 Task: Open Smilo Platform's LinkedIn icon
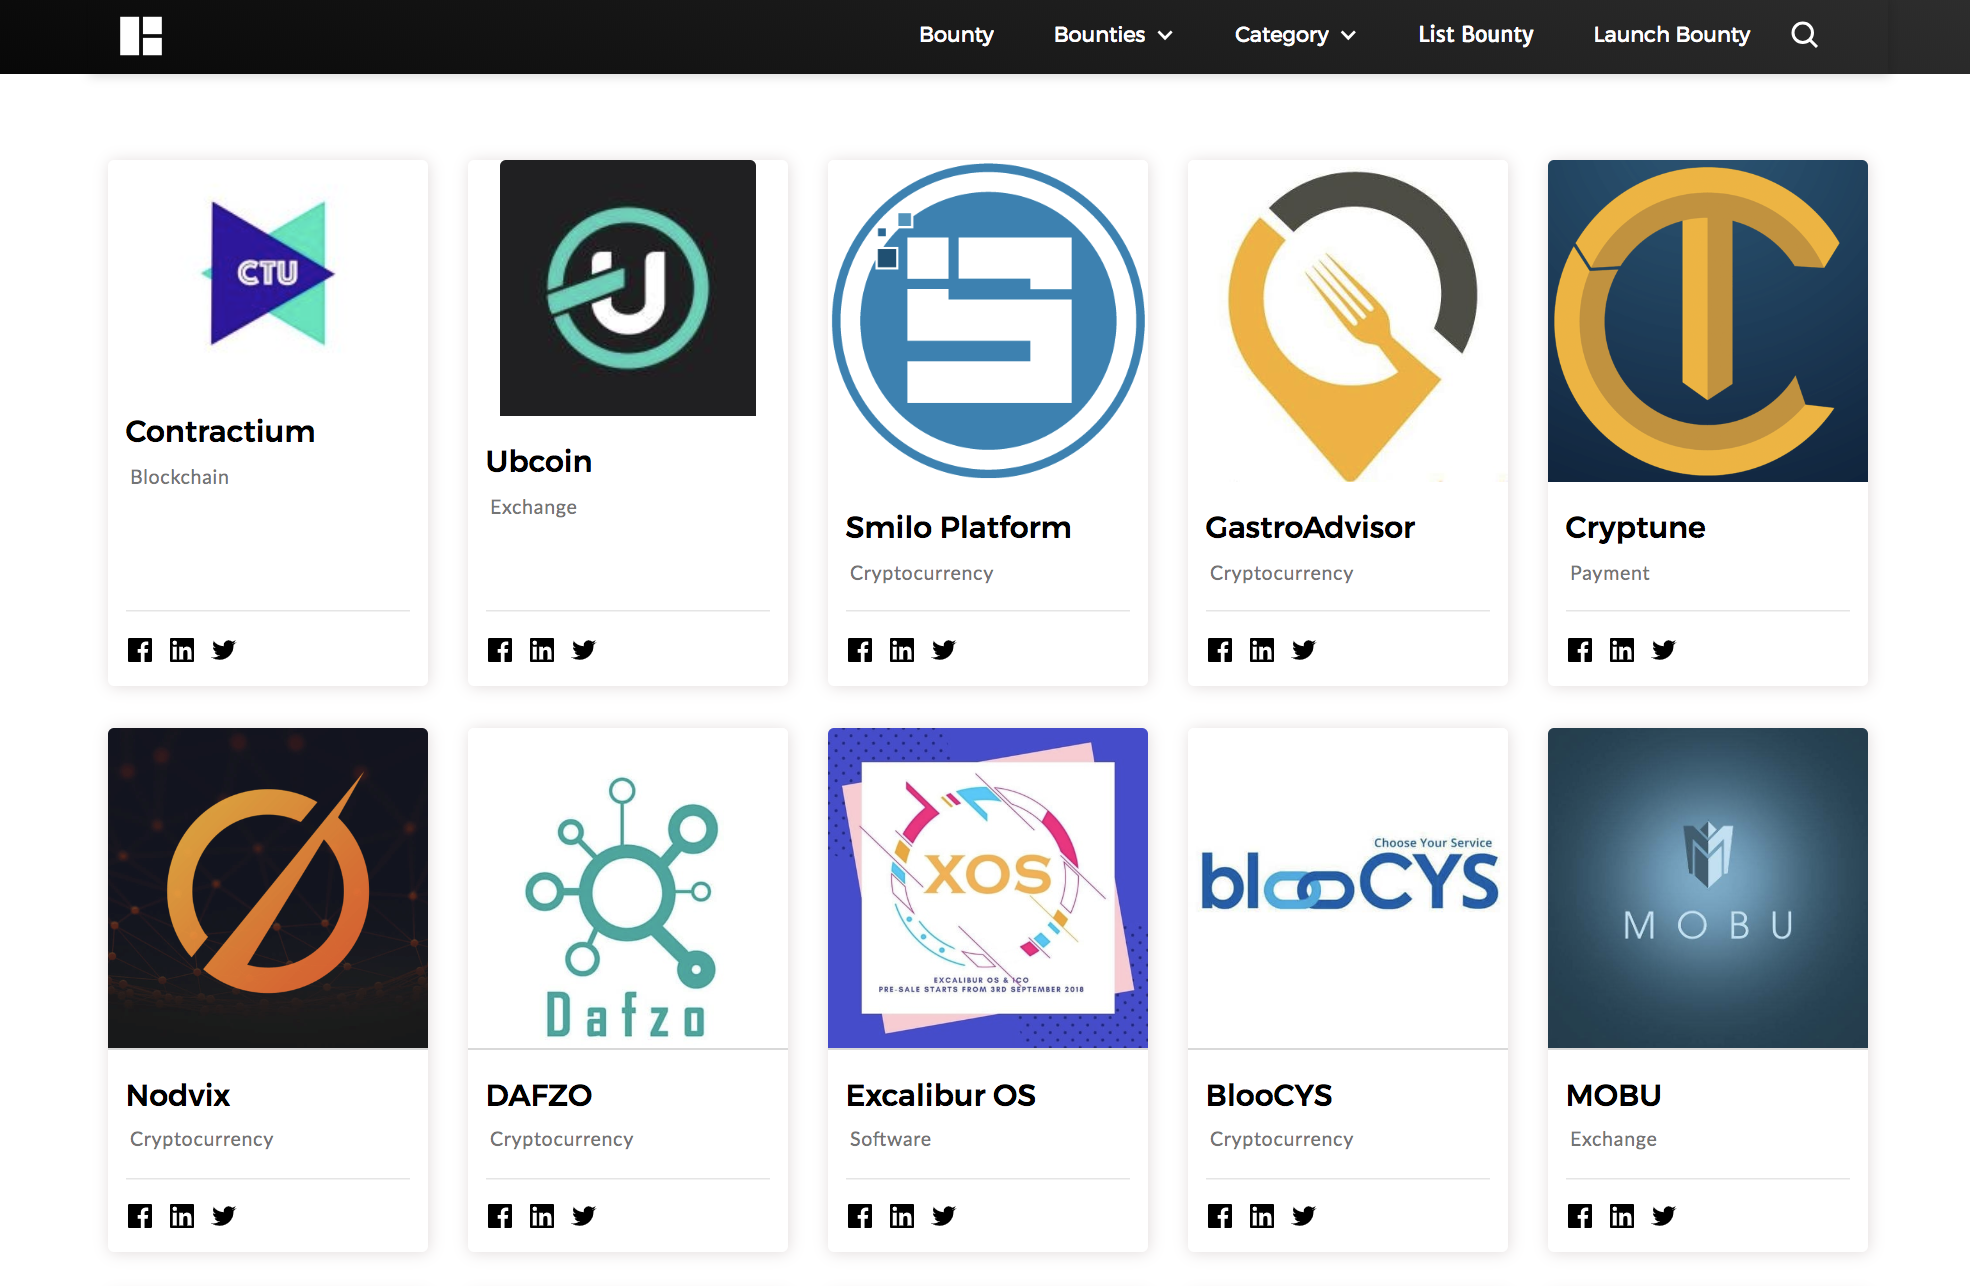point(901,649)
